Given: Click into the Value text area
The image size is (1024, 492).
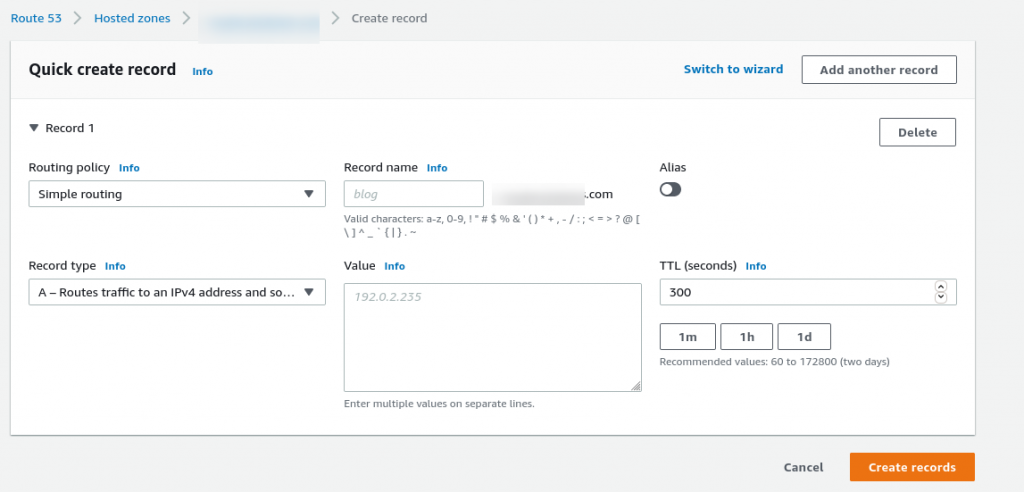Looking at the screenshot, I should click(x=492, y=337).
